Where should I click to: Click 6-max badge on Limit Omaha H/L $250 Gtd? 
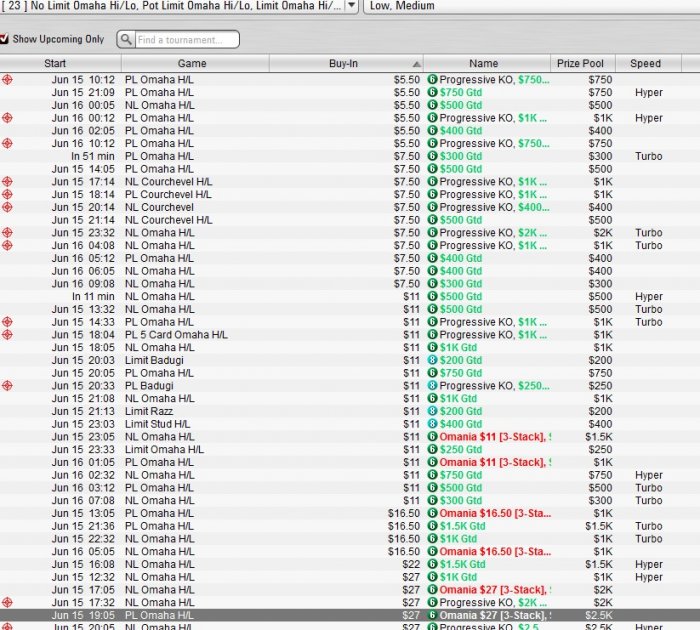(432, 449)
